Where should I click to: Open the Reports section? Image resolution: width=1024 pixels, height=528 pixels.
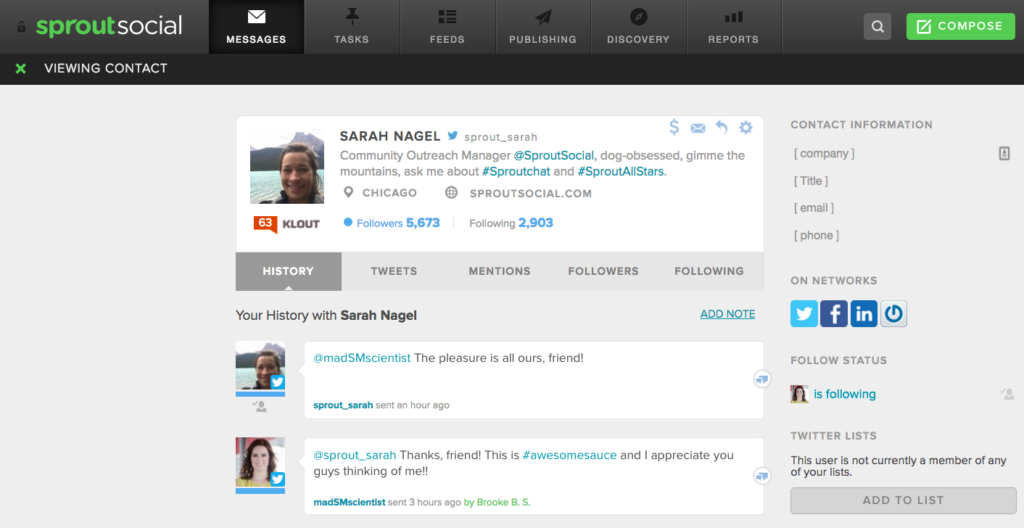click(733, 27)
